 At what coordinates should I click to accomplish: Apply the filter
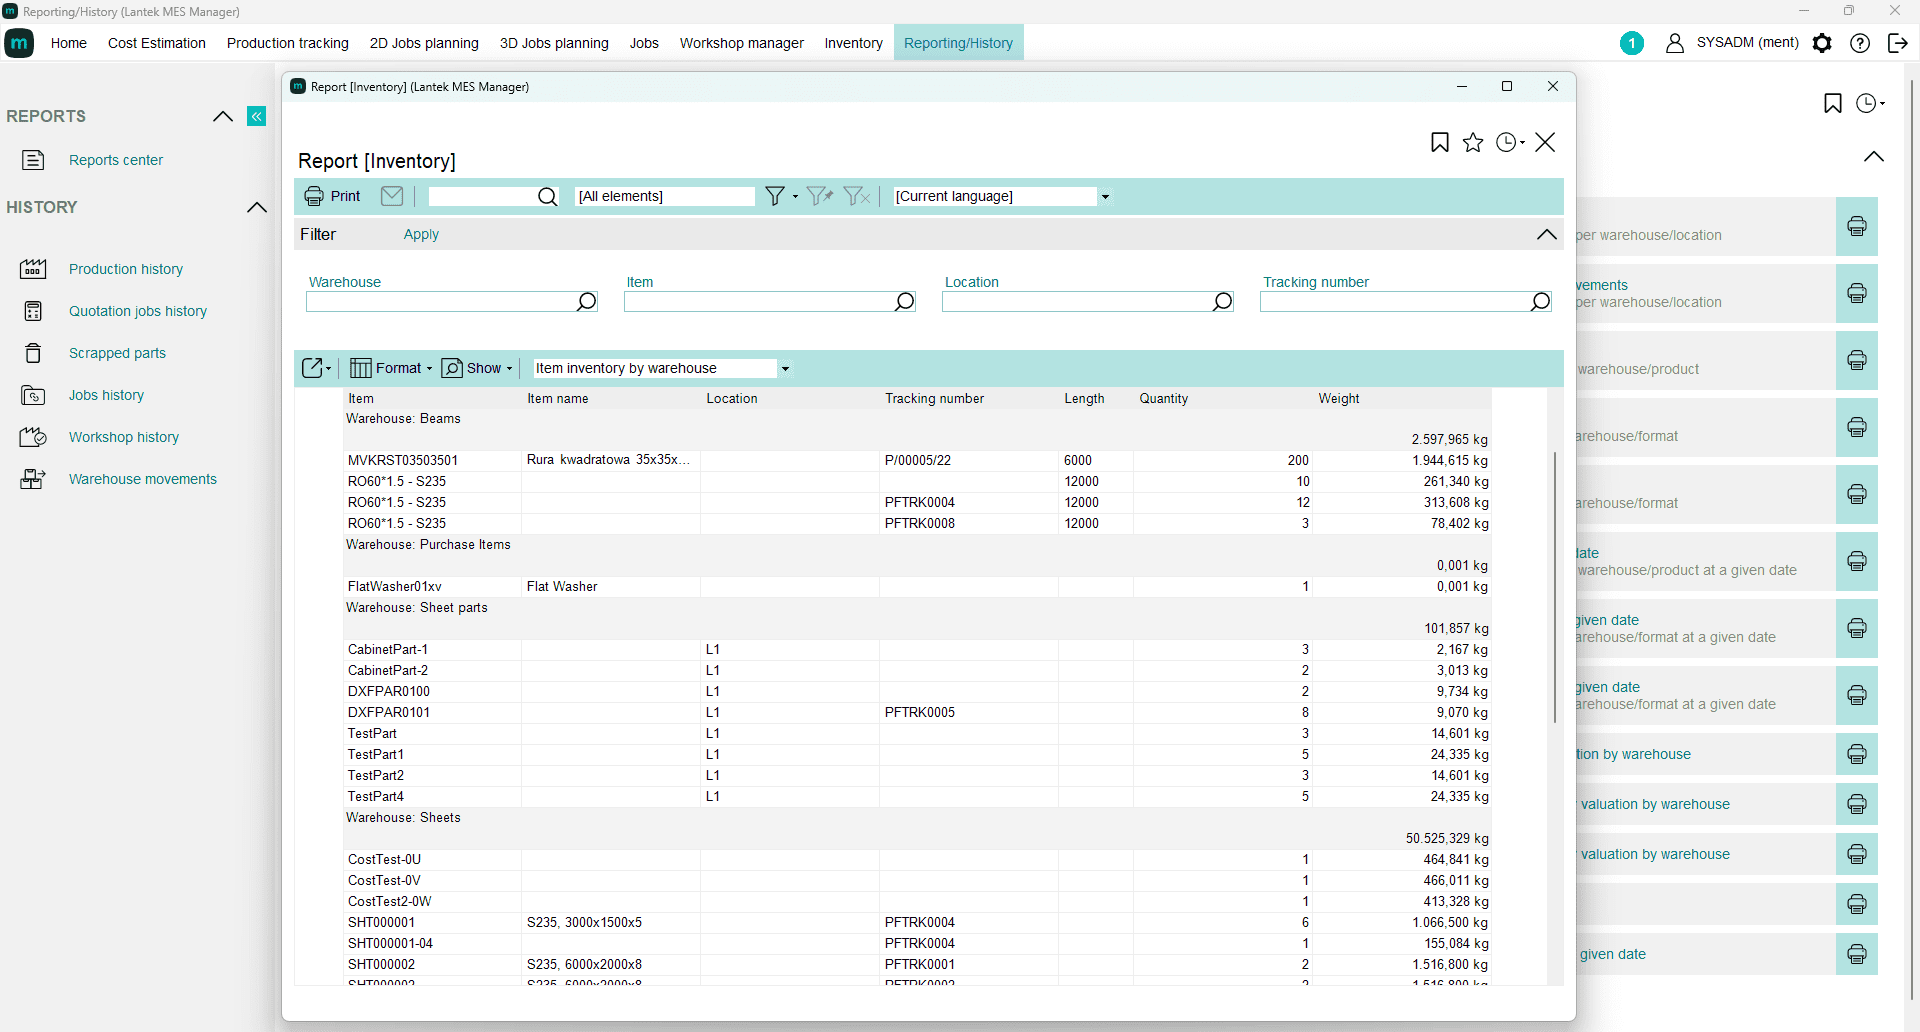click(421, 234)
